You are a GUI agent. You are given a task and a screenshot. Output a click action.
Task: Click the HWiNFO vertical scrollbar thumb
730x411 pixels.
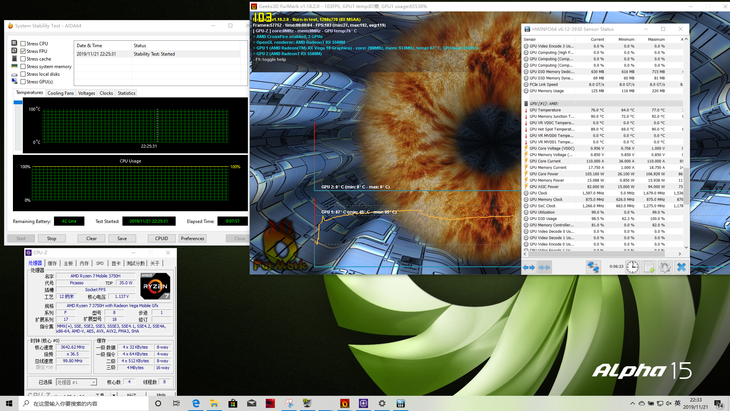pyautogui.click(x=686, y=186)
